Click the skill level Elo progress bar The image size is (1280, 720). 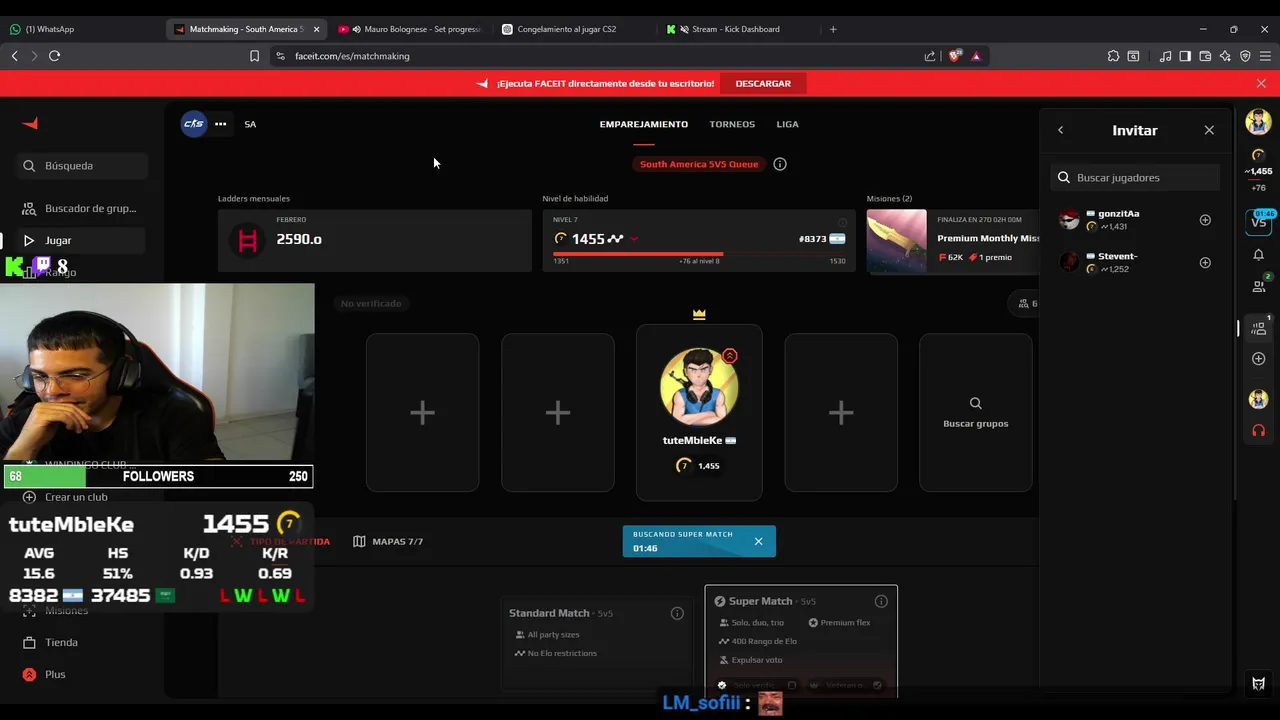699,253
